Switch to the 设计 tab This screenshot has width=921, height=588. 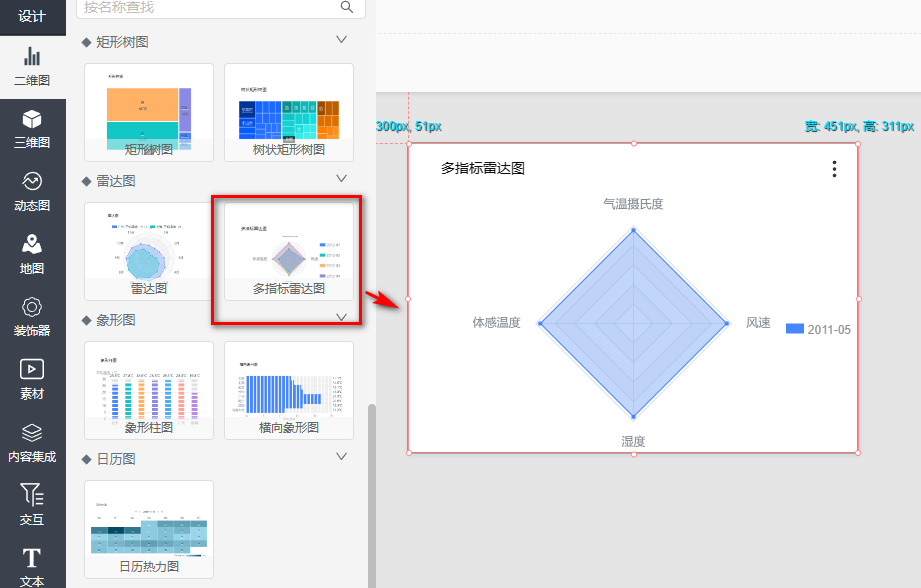32,16
